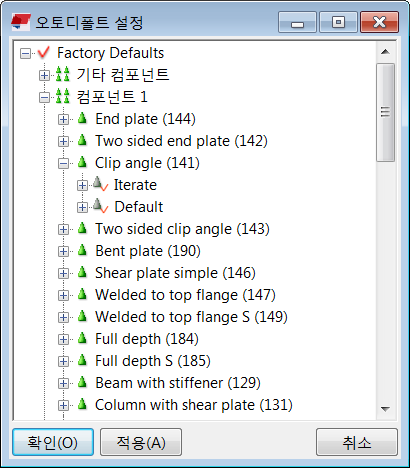Expand the 기타 컴포넌트 group
Image resolution: width=410 pixels, height=468 pixels.
pos(44,75)
